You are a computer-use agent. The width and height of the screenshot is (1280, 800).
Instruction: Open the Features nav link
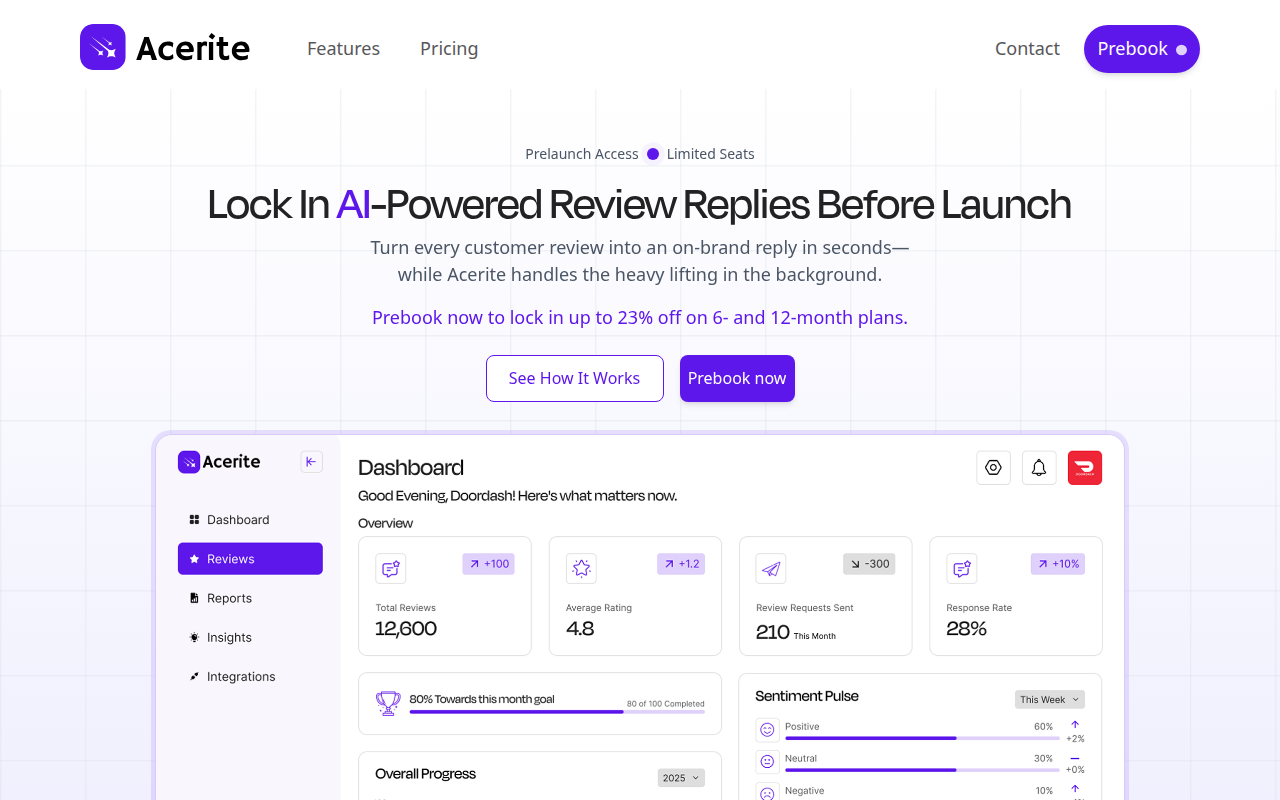pyautogui.click(x=343, y=48)
